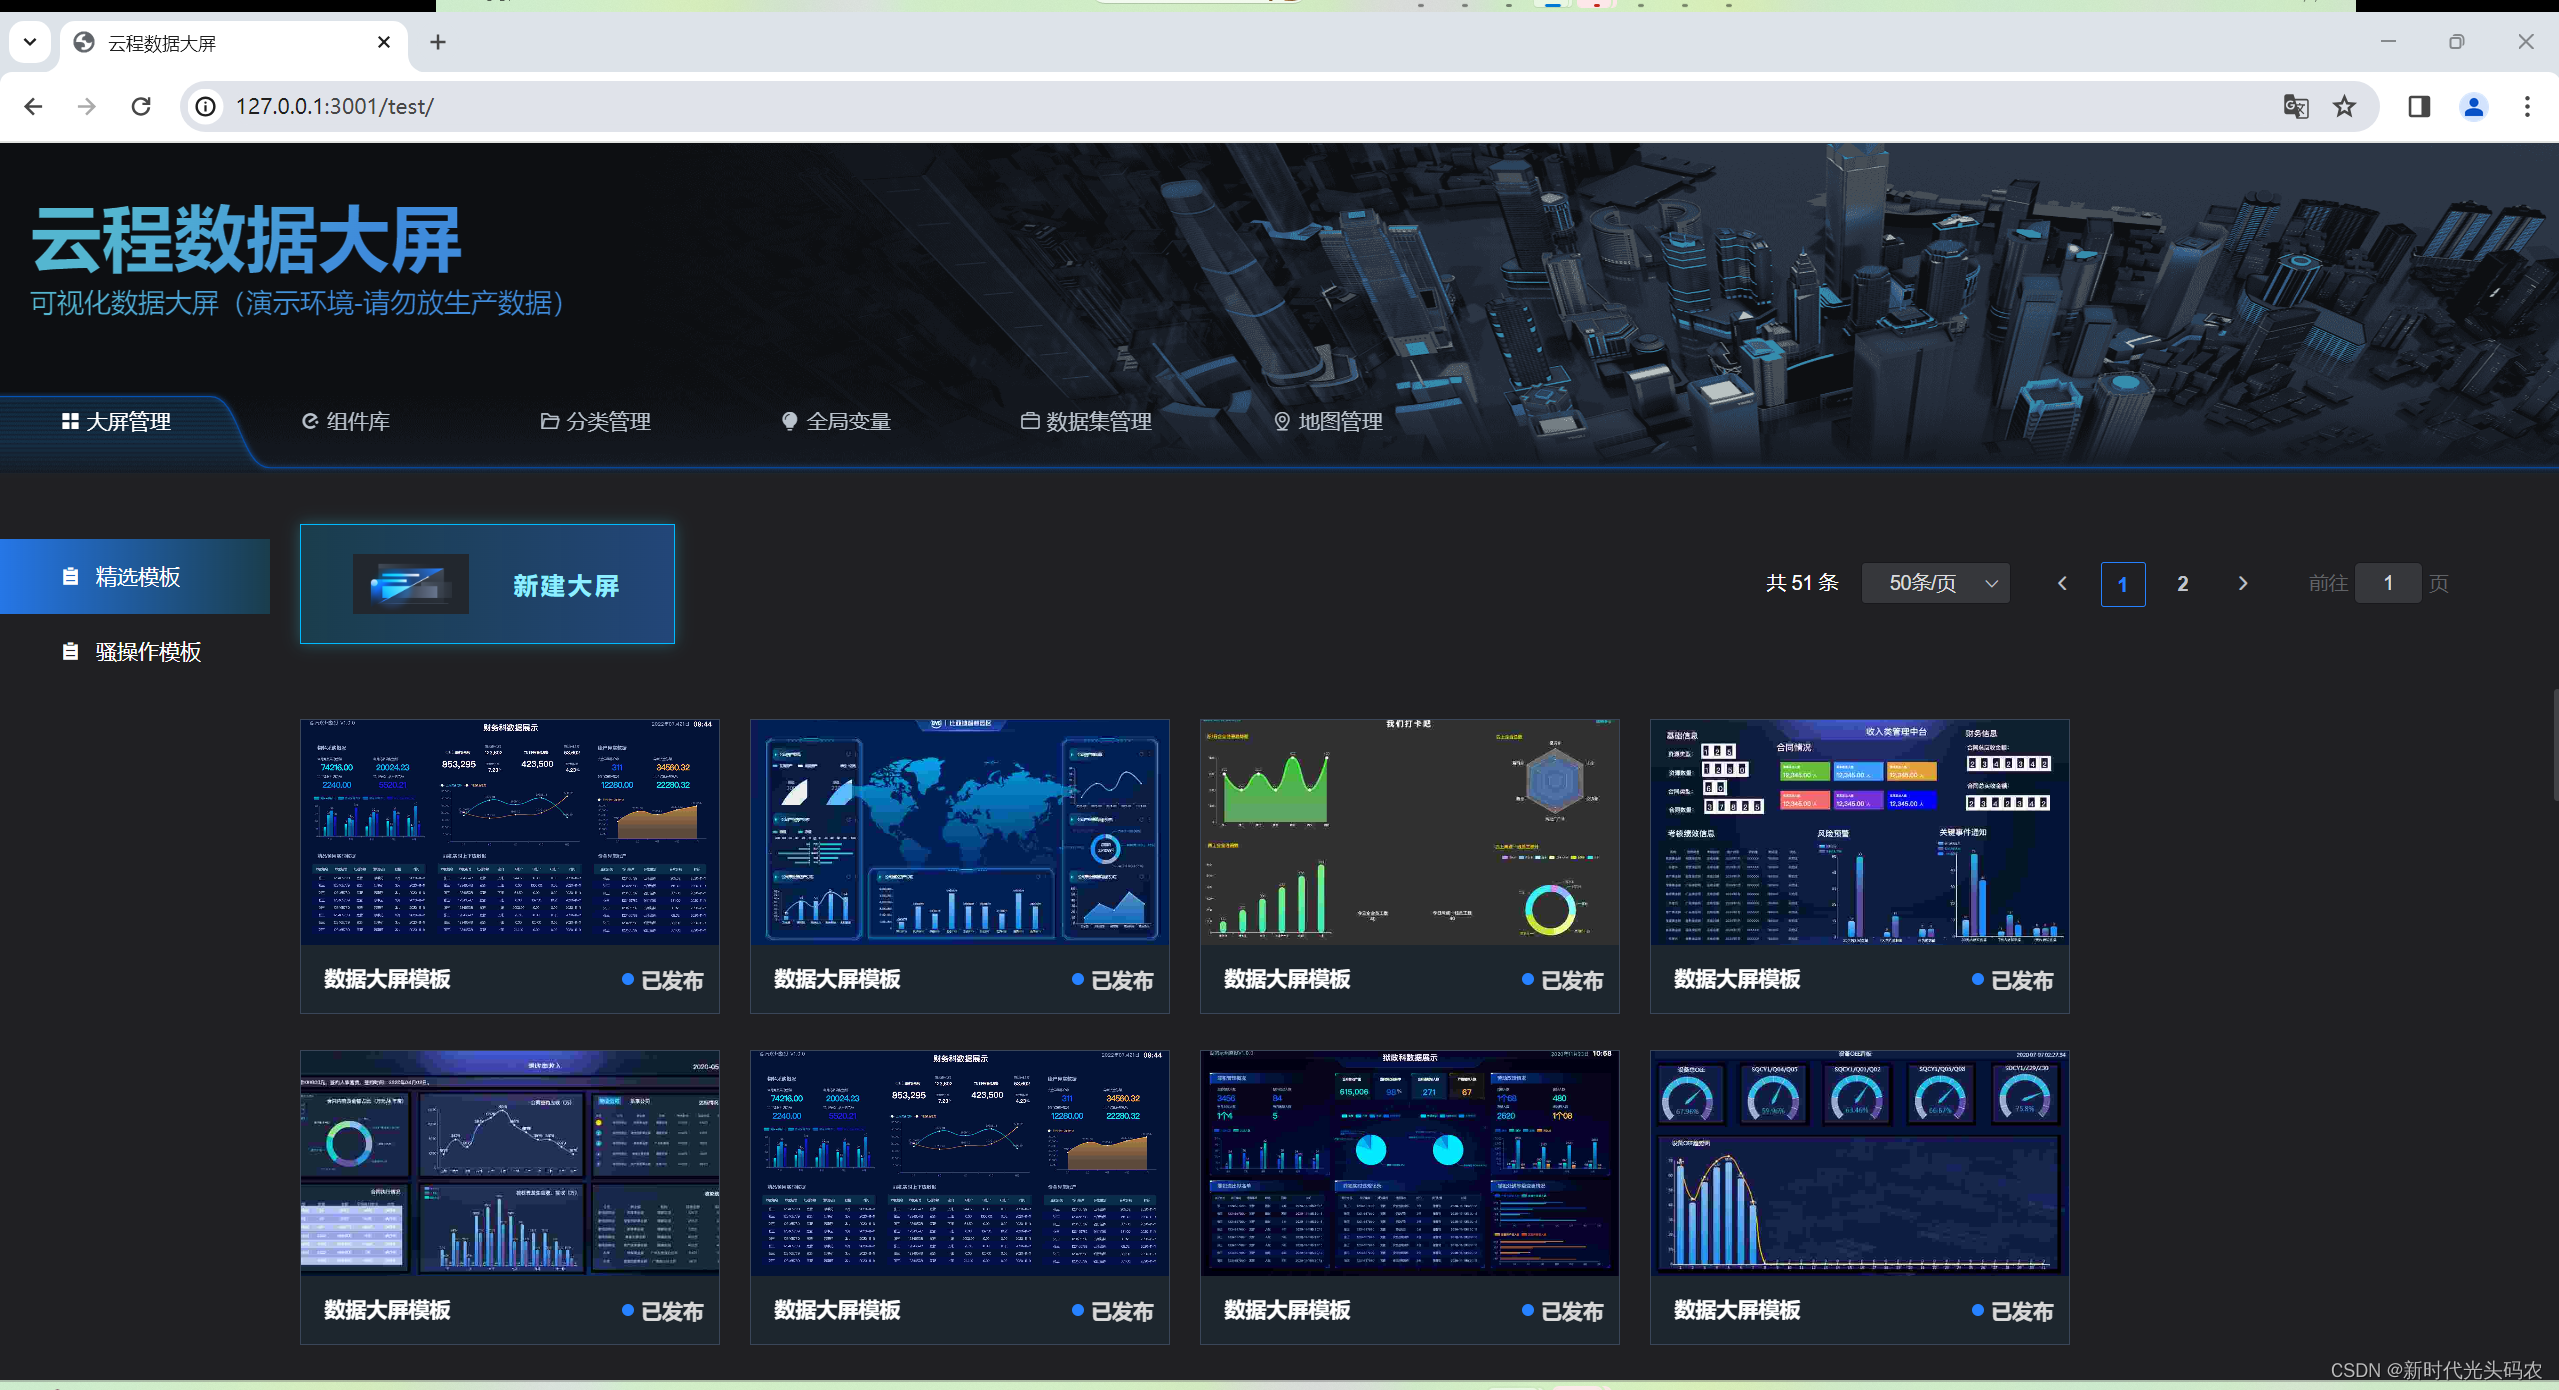2559x1390 pixels.
Task: Open Chrome three-dot menu
Action: coord(2527,106)
